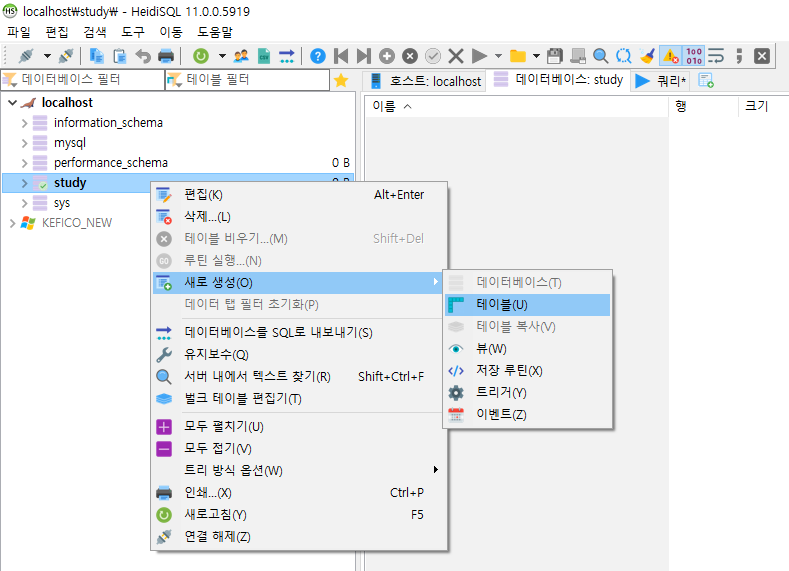Viewport: 789px width, 571px height.
Task: Collapse the localhost tree node
Action: (13, 103)
